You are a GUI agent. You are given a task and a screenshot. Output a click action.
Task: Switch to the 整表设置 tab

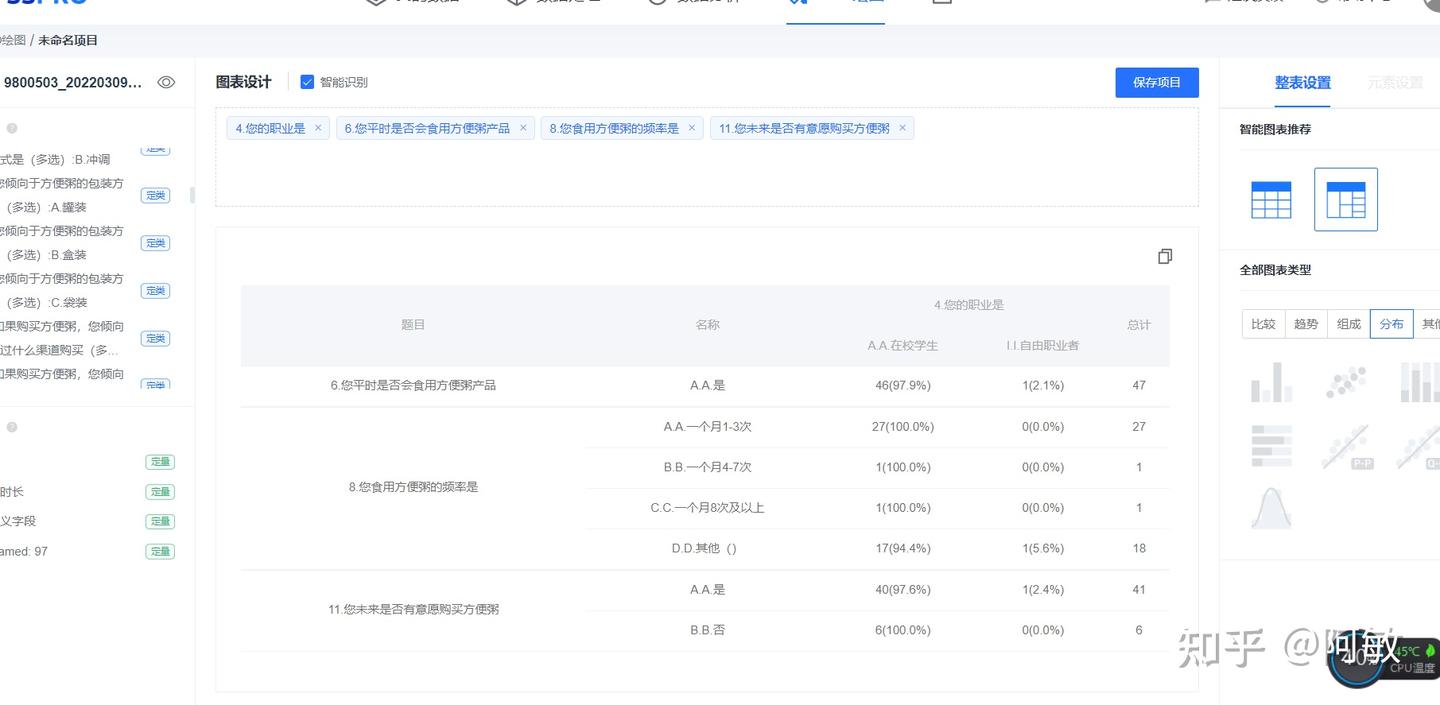tap(1302, 83)
